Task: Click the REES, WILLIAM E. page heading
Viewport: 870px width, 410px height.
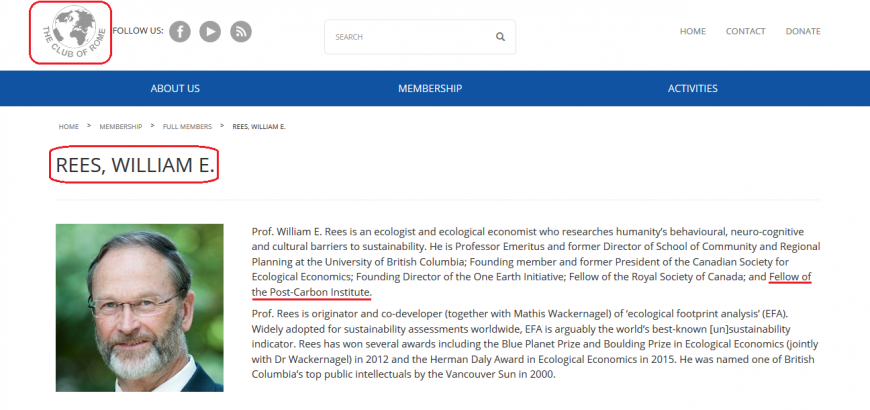Action: coord(135,165)
